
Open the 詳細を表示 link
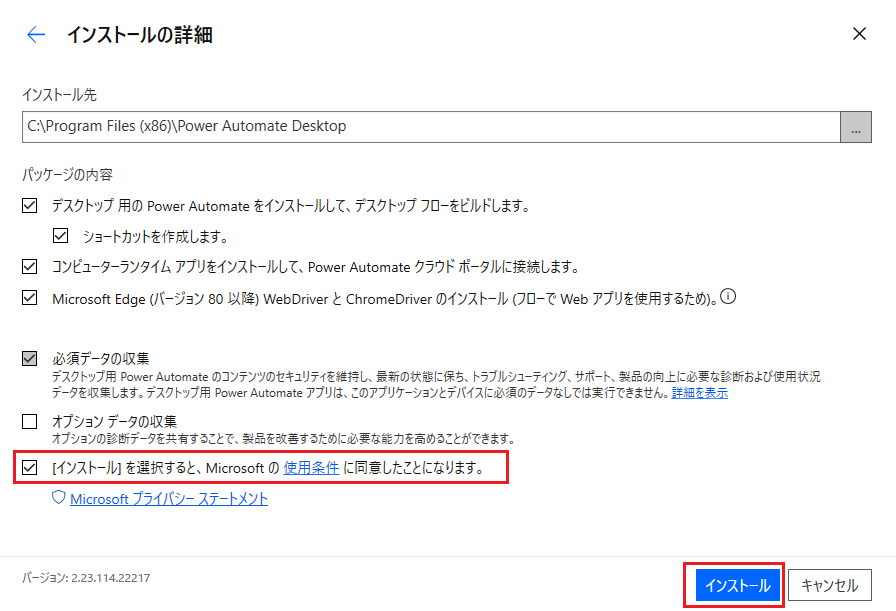coord(699,393)
